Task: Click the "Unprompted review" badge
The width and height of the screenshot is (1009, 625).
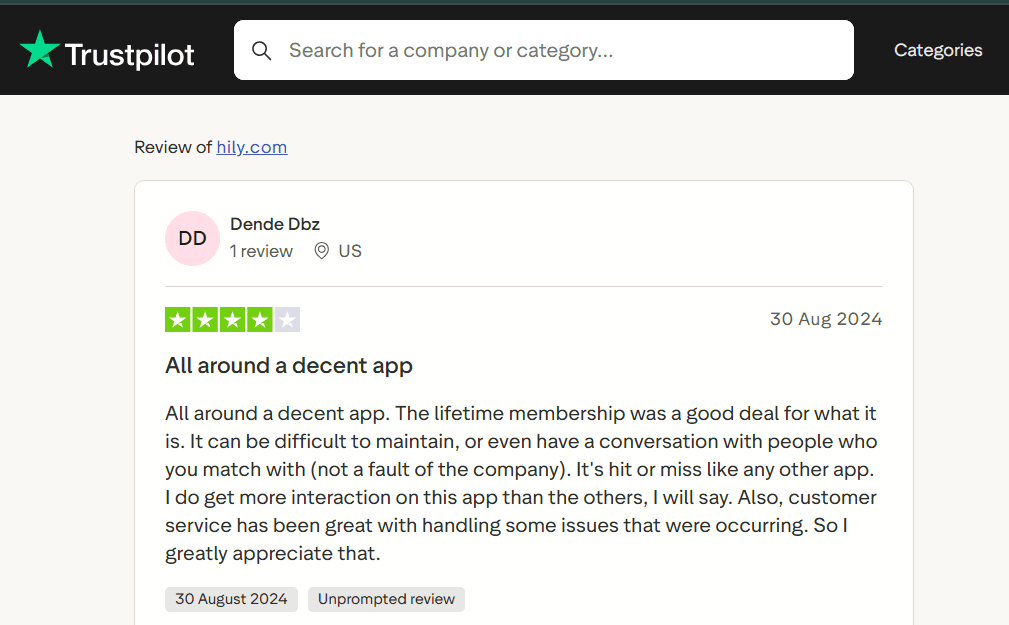Action: (x=386, y=599)
